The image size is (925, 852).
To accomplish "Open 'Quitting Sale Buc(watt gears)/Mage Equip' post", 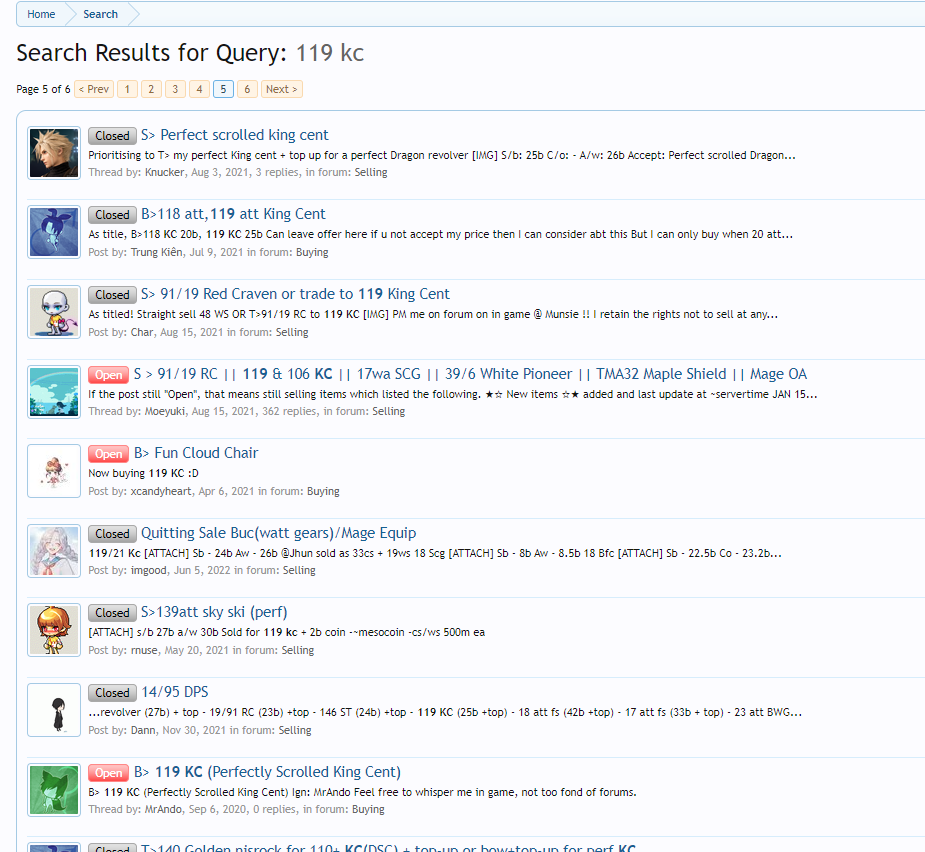I will pos(278,533).
